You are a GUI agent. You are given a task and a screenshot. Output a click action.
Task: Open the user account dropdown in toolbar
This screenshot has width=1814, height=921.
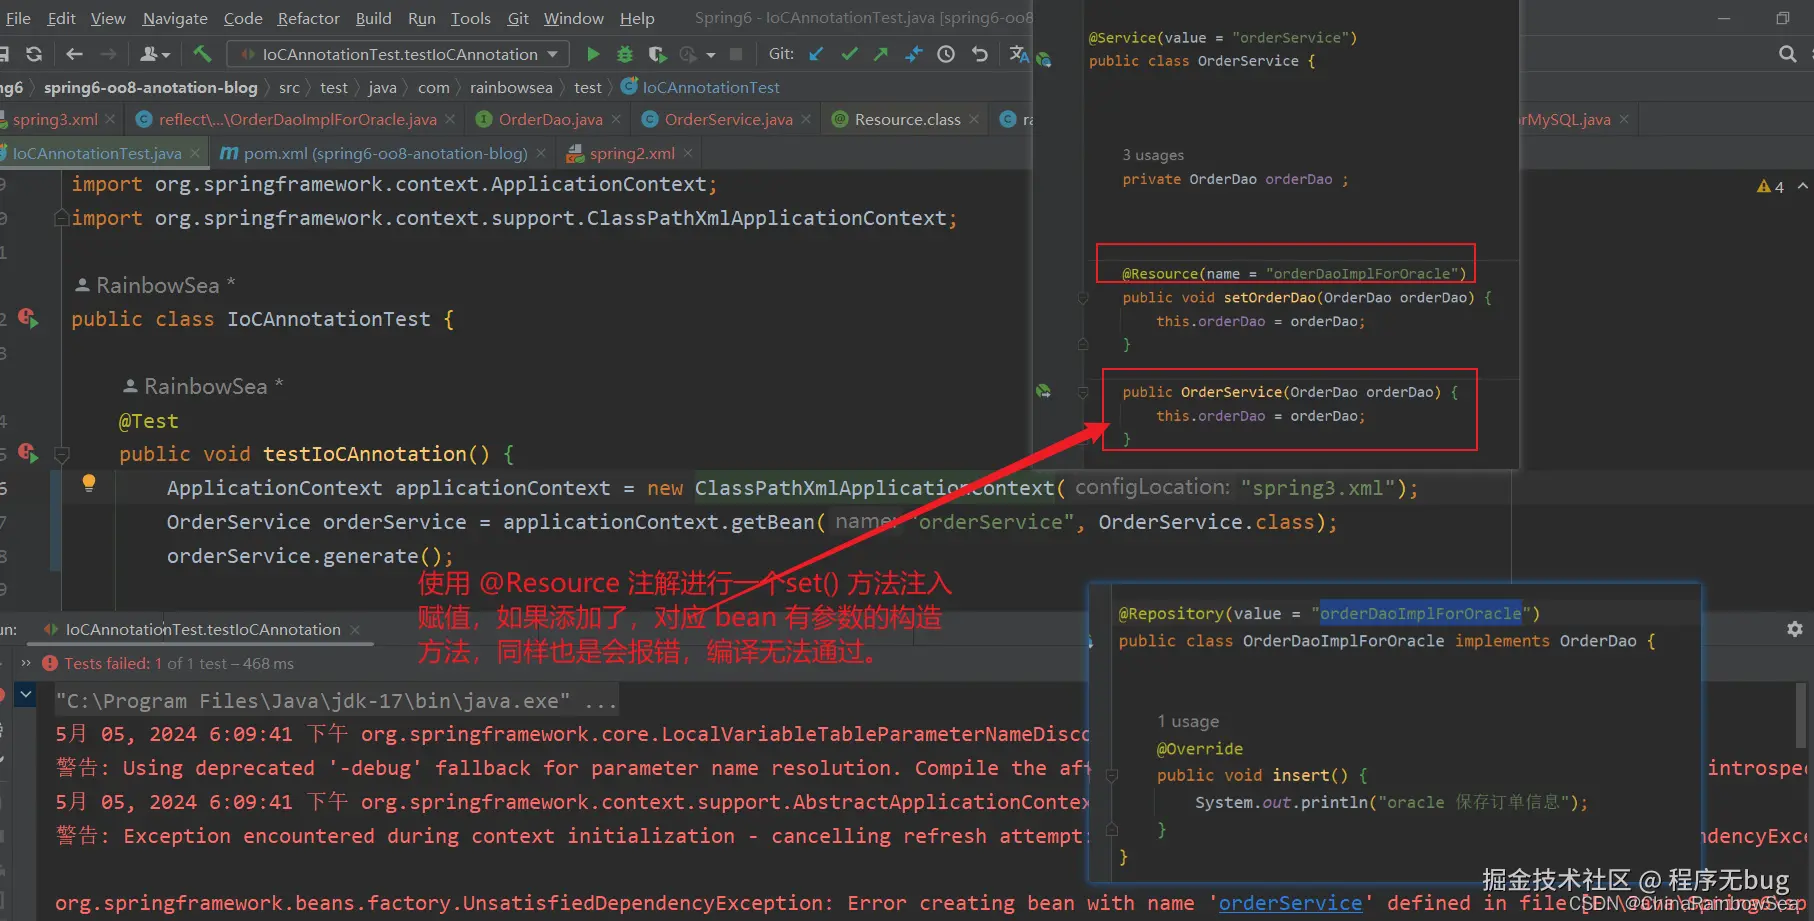pyautogui.click(x=155, y=54)
